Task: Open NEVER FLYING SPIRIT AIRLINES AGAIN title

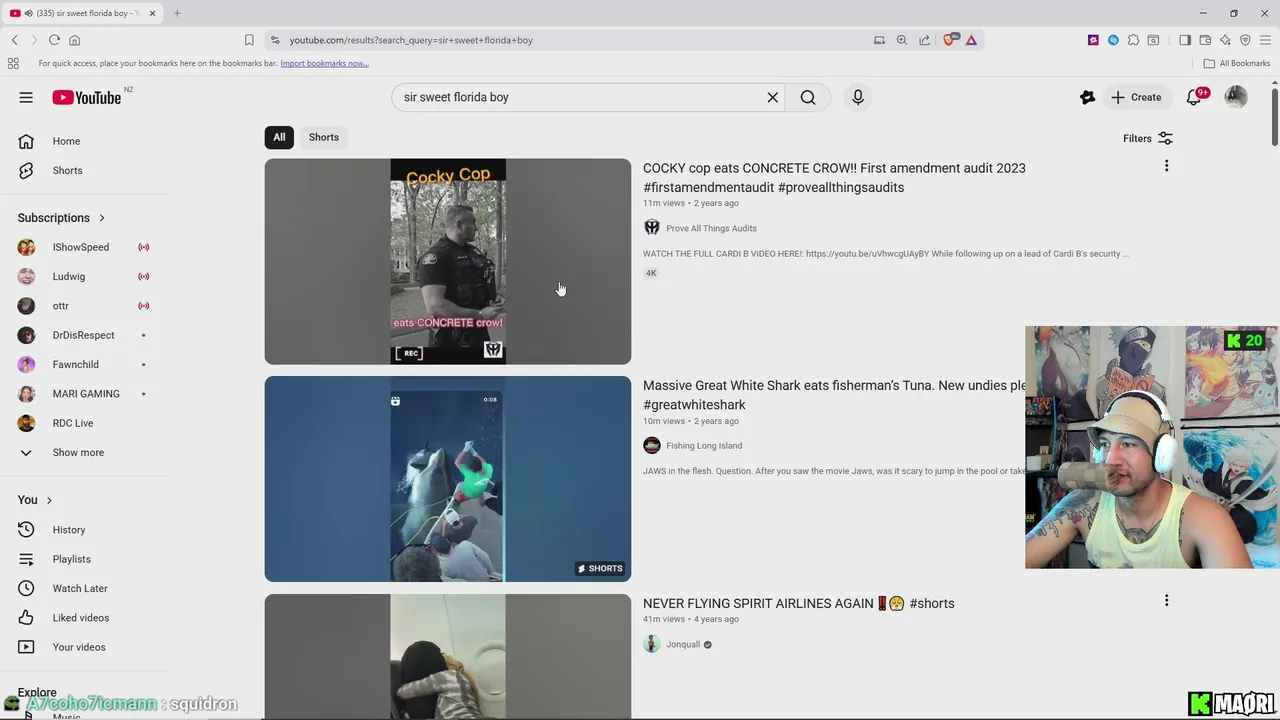Action: [798, 603]
